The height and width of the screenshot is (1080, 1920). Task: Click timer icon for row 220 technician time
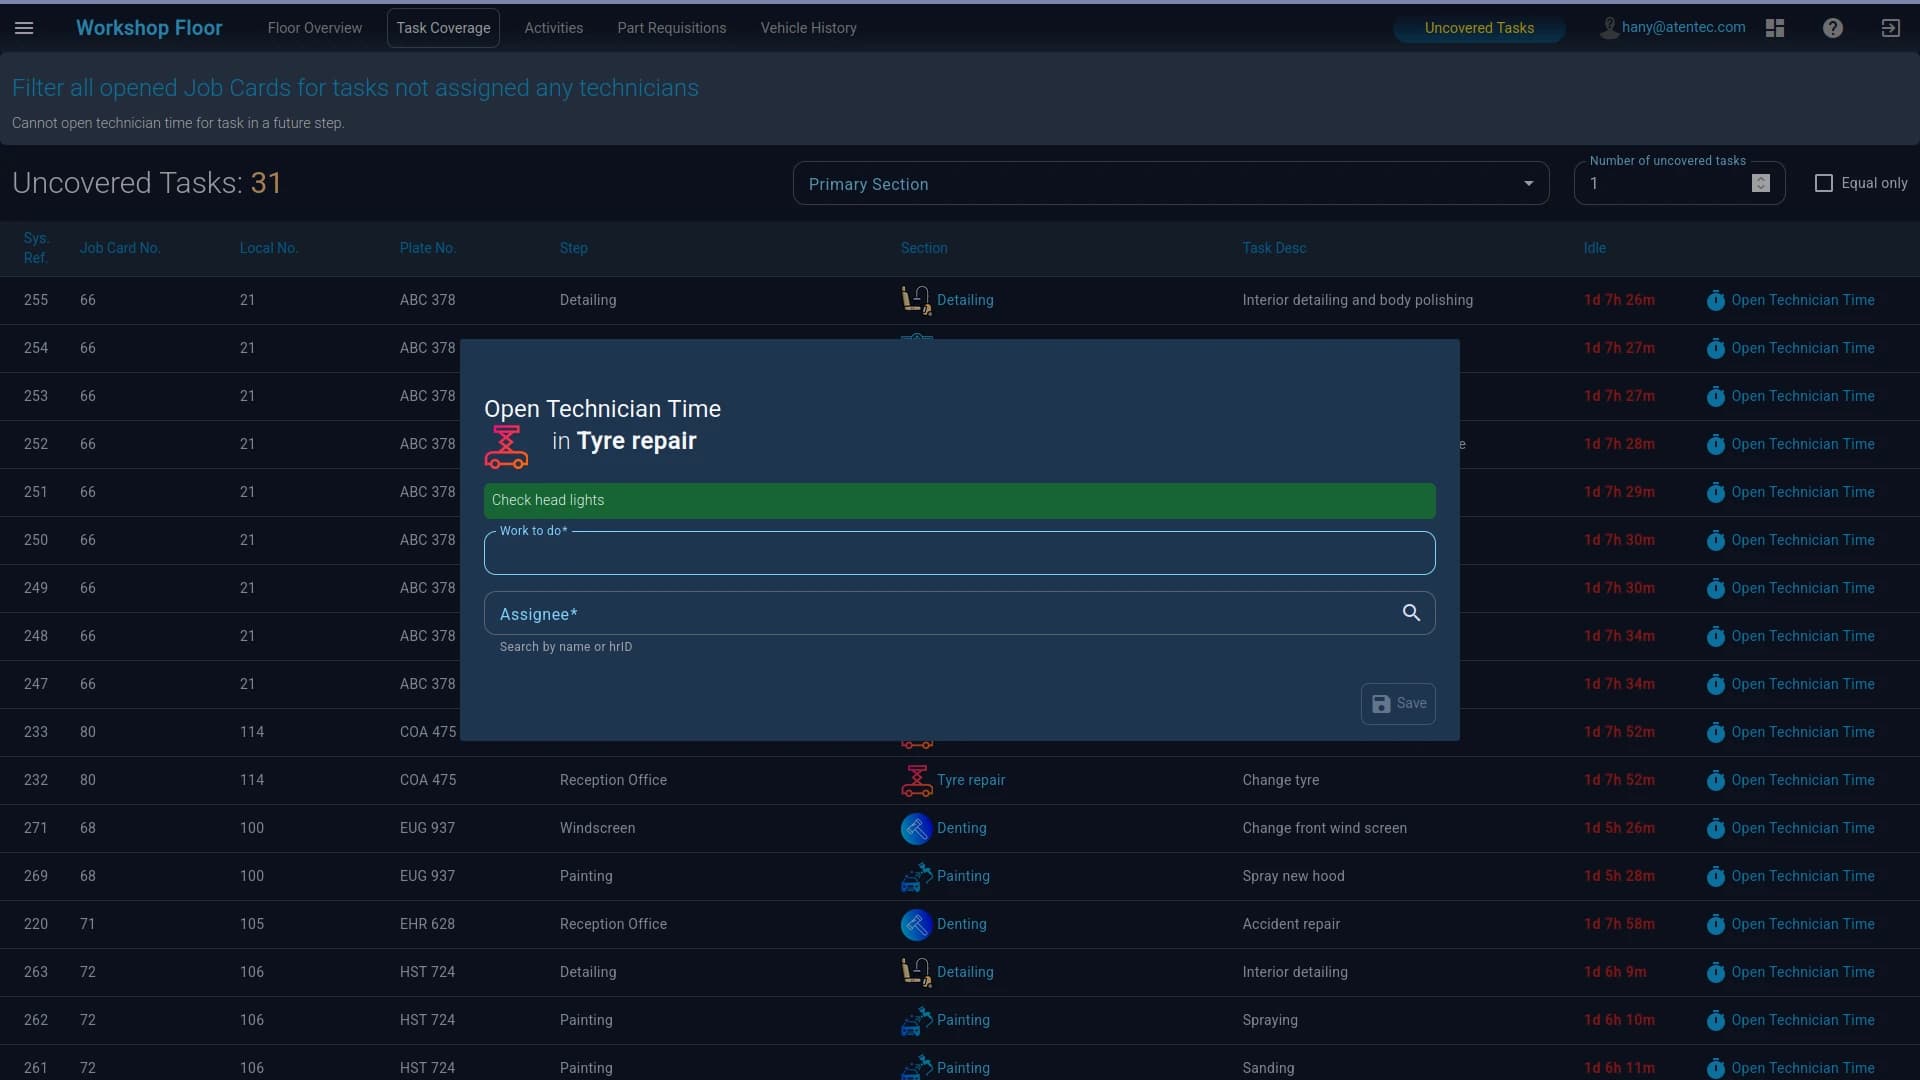(1715, 924)
